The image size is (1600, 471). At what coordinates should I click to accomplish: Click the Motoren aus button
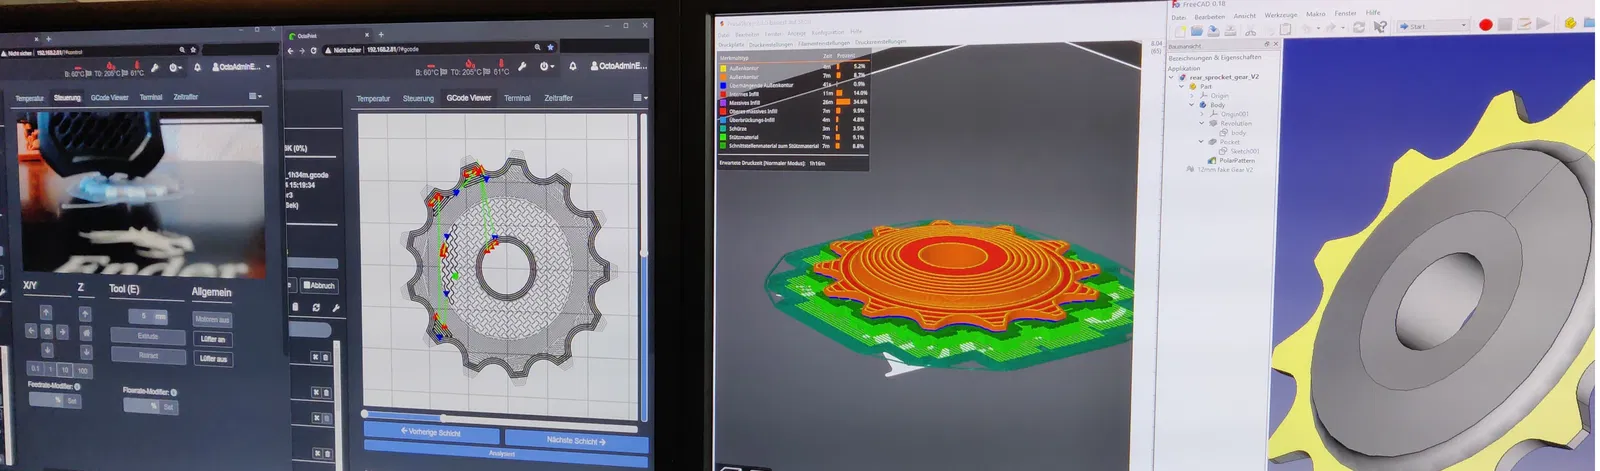click(212, 320)
